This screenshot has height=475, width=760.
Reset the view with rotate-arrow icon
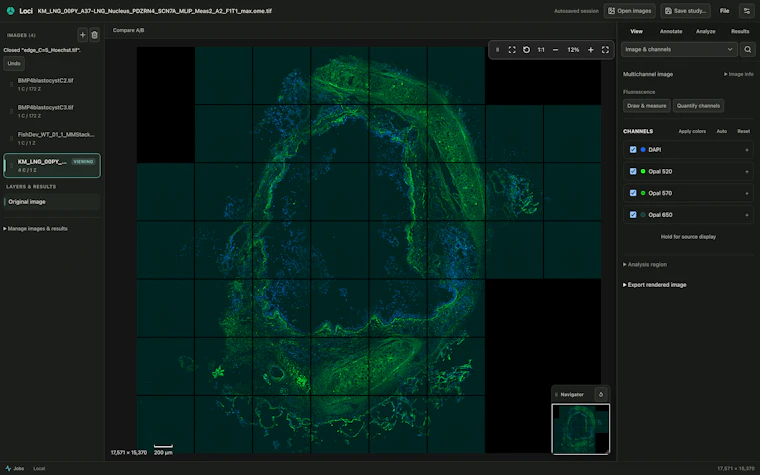tap(526, 49)
